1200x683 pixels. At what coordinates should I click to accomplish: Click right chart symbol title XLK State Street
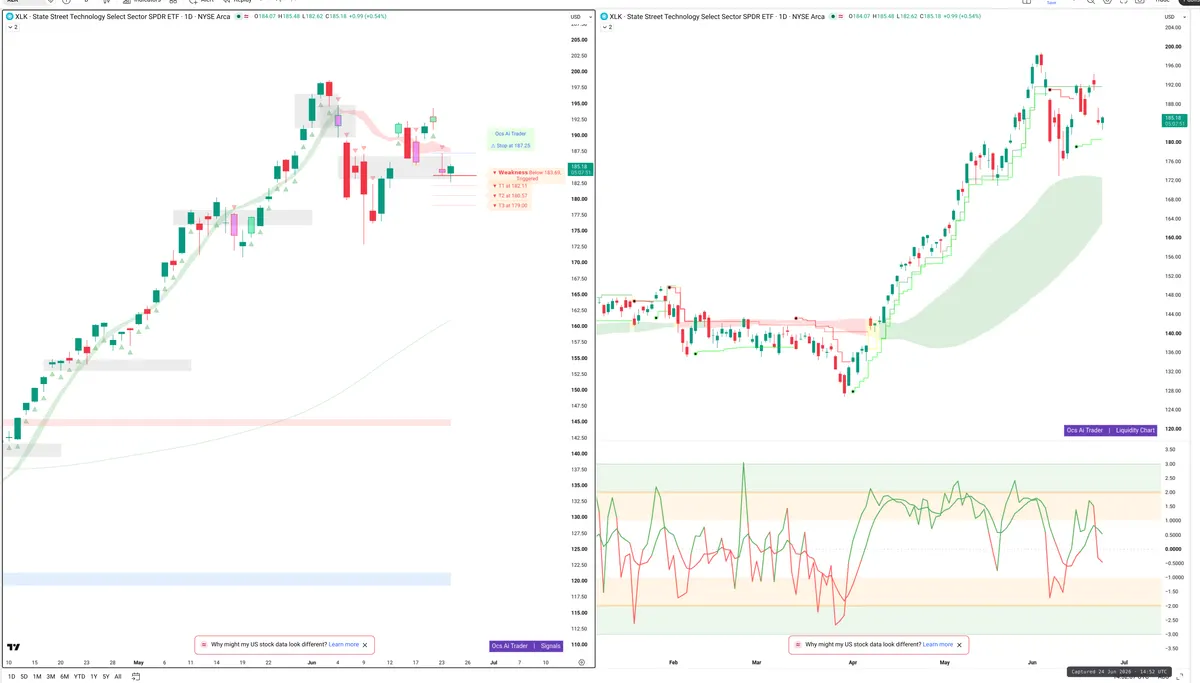(x=716, y=17)
